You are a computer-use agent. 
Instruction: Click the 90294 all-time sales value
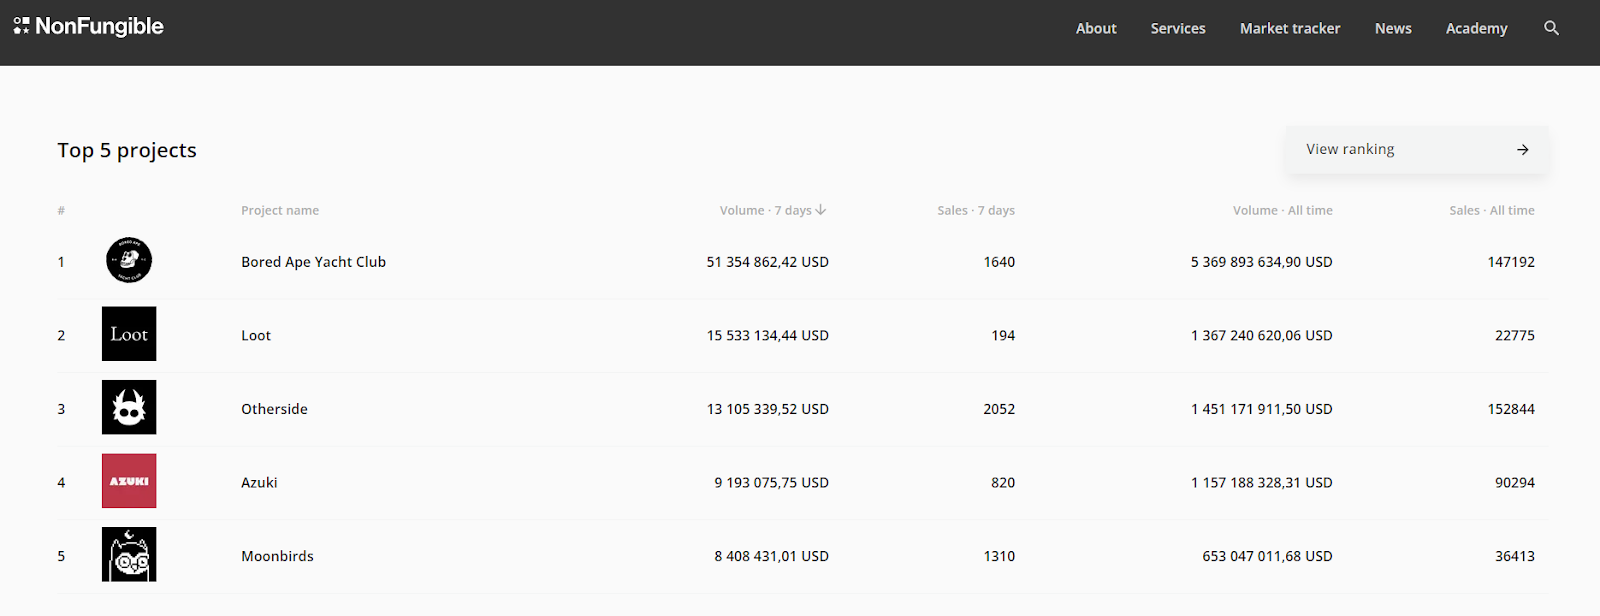(1515, 482)
